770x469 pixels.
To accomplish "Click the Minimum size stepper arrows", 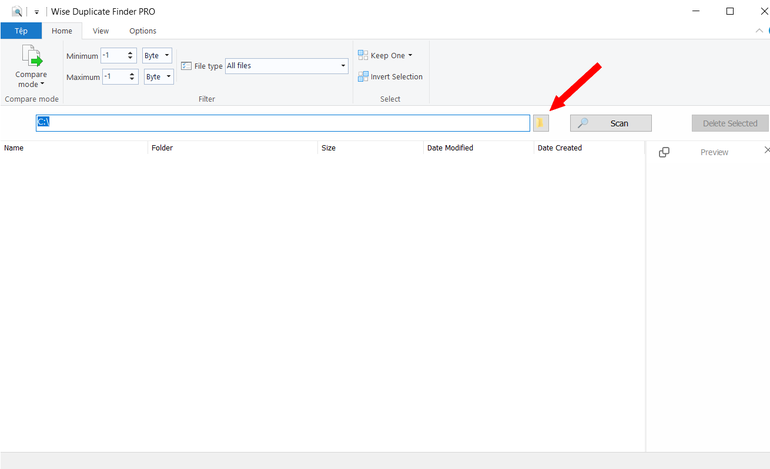I will click(x=130, y=55).
